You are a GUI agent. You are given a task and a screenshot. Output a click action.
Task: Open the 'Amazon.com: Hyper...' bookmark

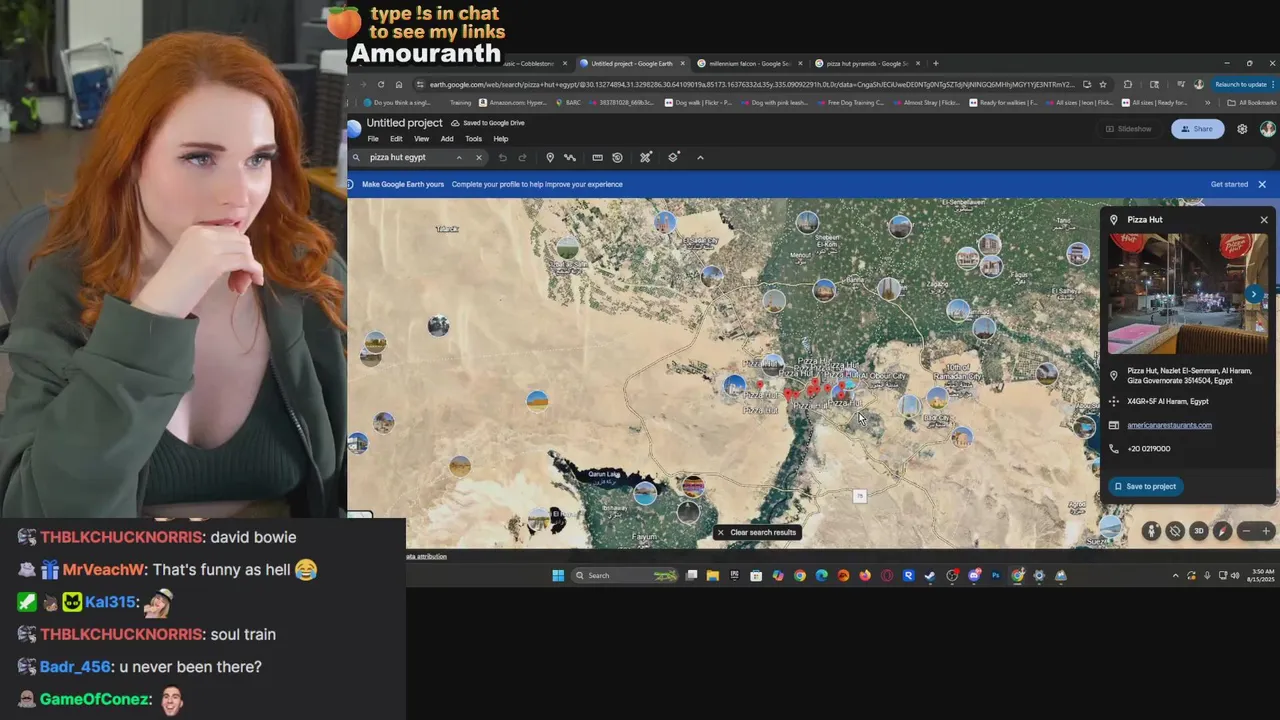tap(512, 102)
